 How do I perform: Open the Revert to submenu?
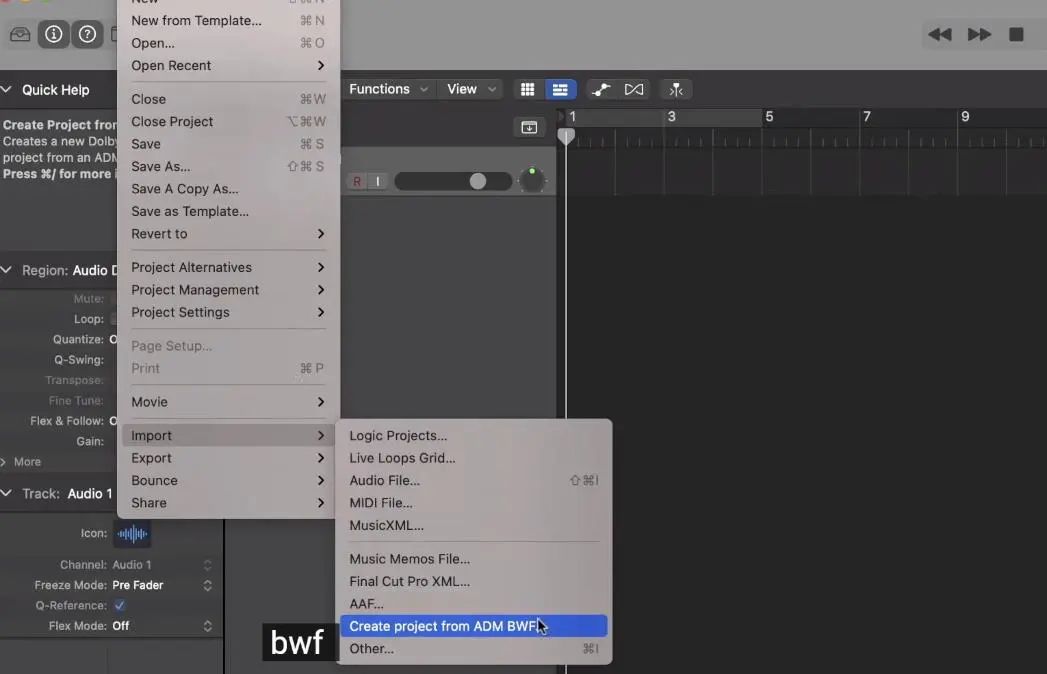pyautogui.click(x=228, y=234)
